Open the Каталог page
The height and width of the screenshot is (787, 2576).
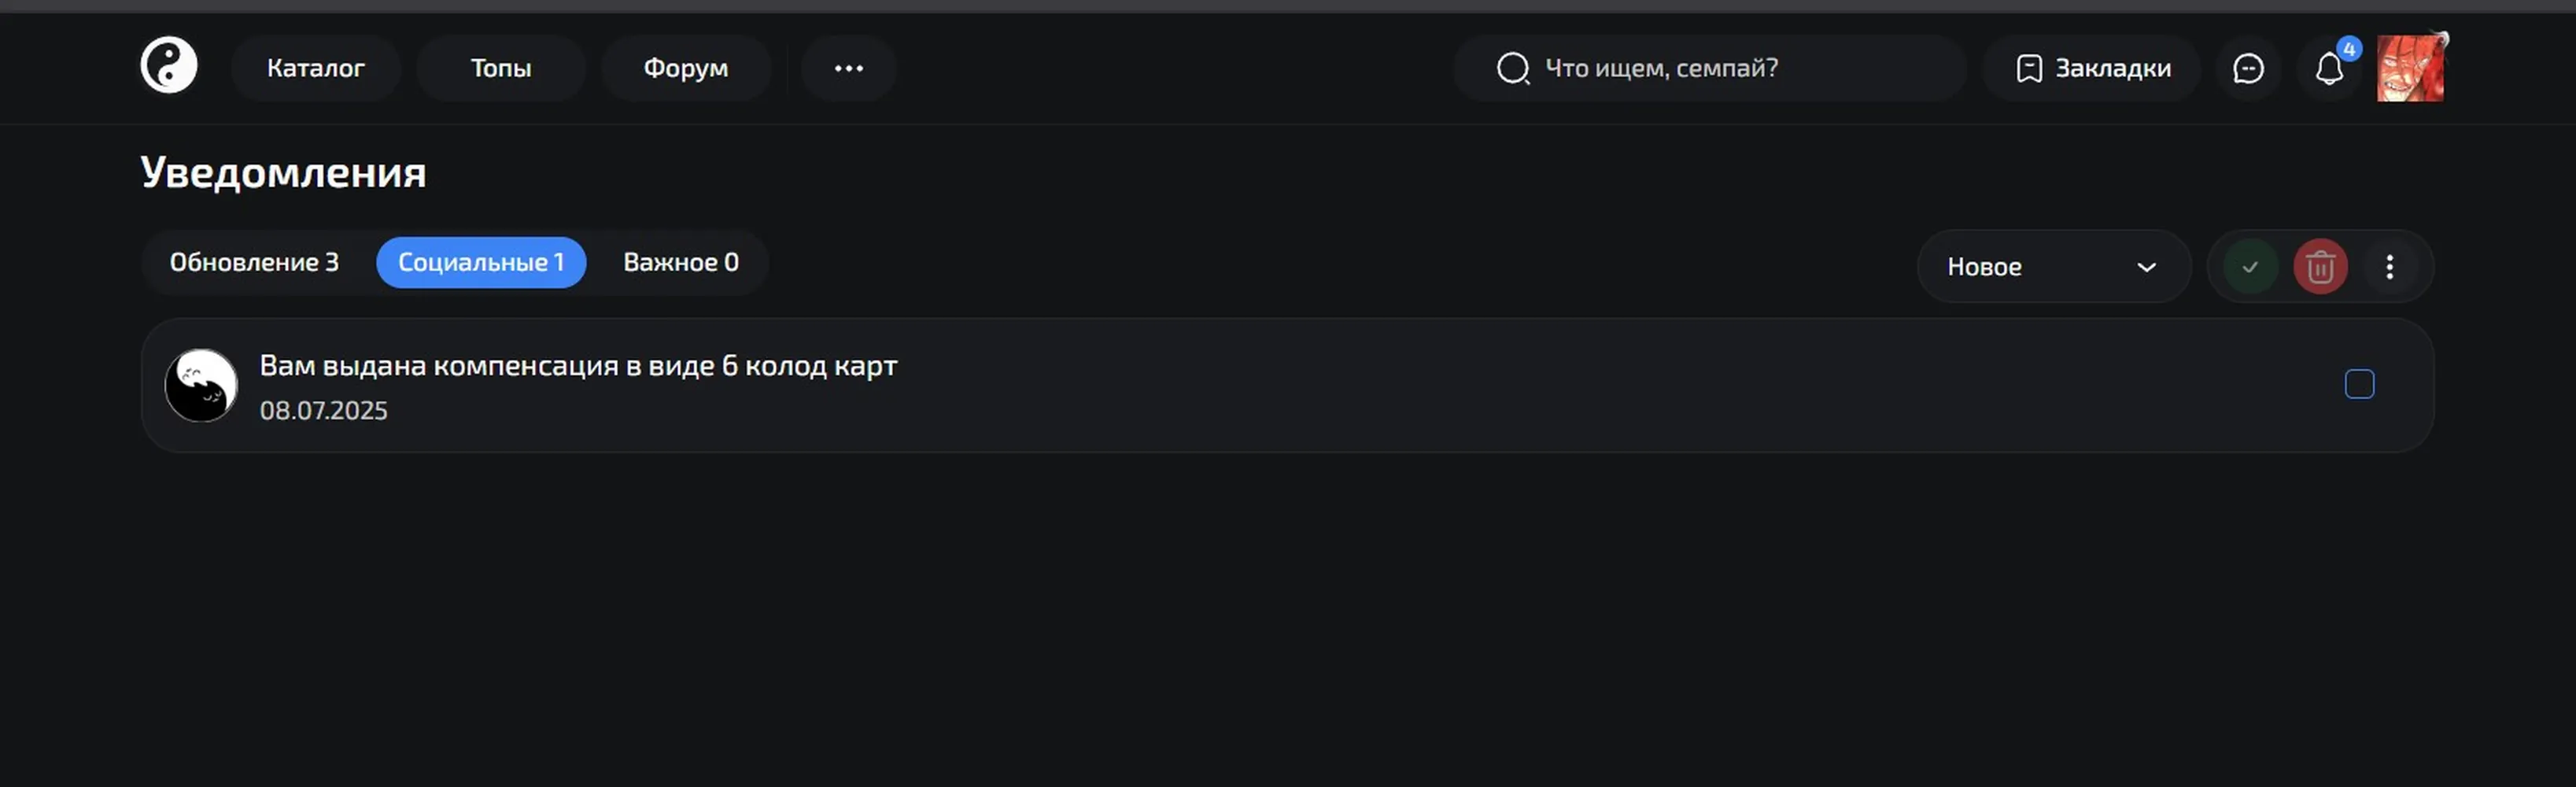(x=316, y=68)
